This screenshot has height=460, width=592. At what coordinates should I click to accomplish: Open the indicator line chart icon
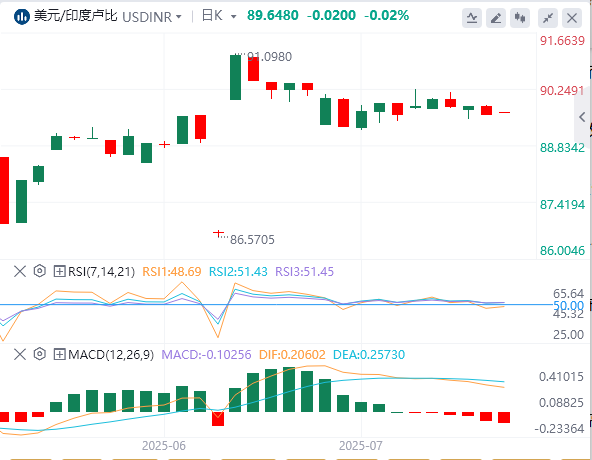(472, 17)
